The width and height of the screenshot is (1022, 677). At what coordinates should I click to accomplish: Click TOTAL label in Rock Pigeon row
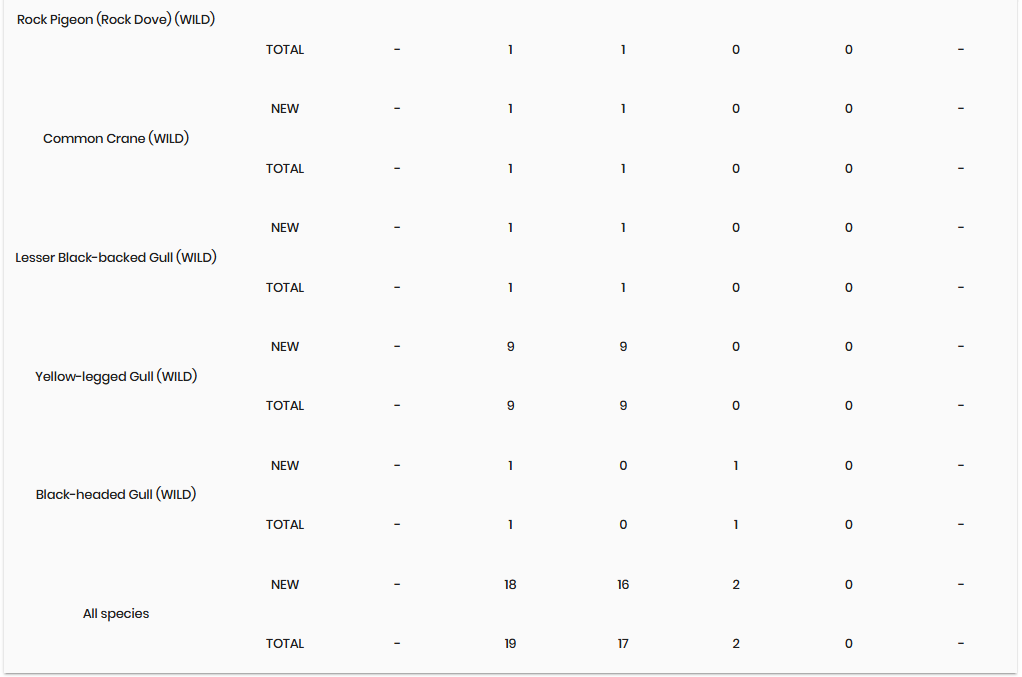tap(285, 50)
